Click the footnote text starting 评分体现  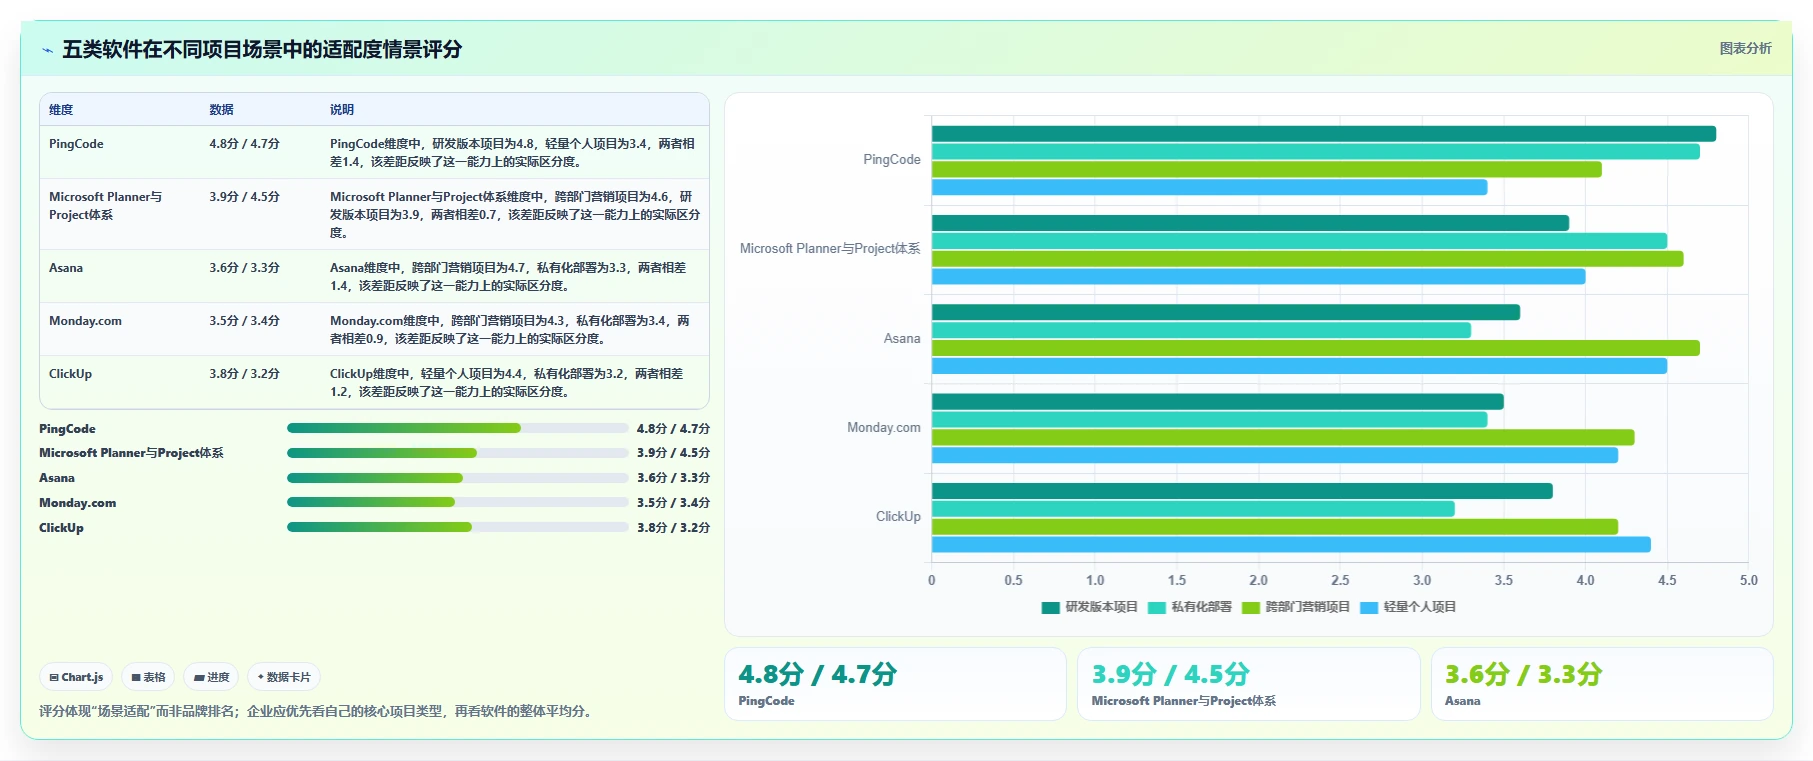(317, 712)
